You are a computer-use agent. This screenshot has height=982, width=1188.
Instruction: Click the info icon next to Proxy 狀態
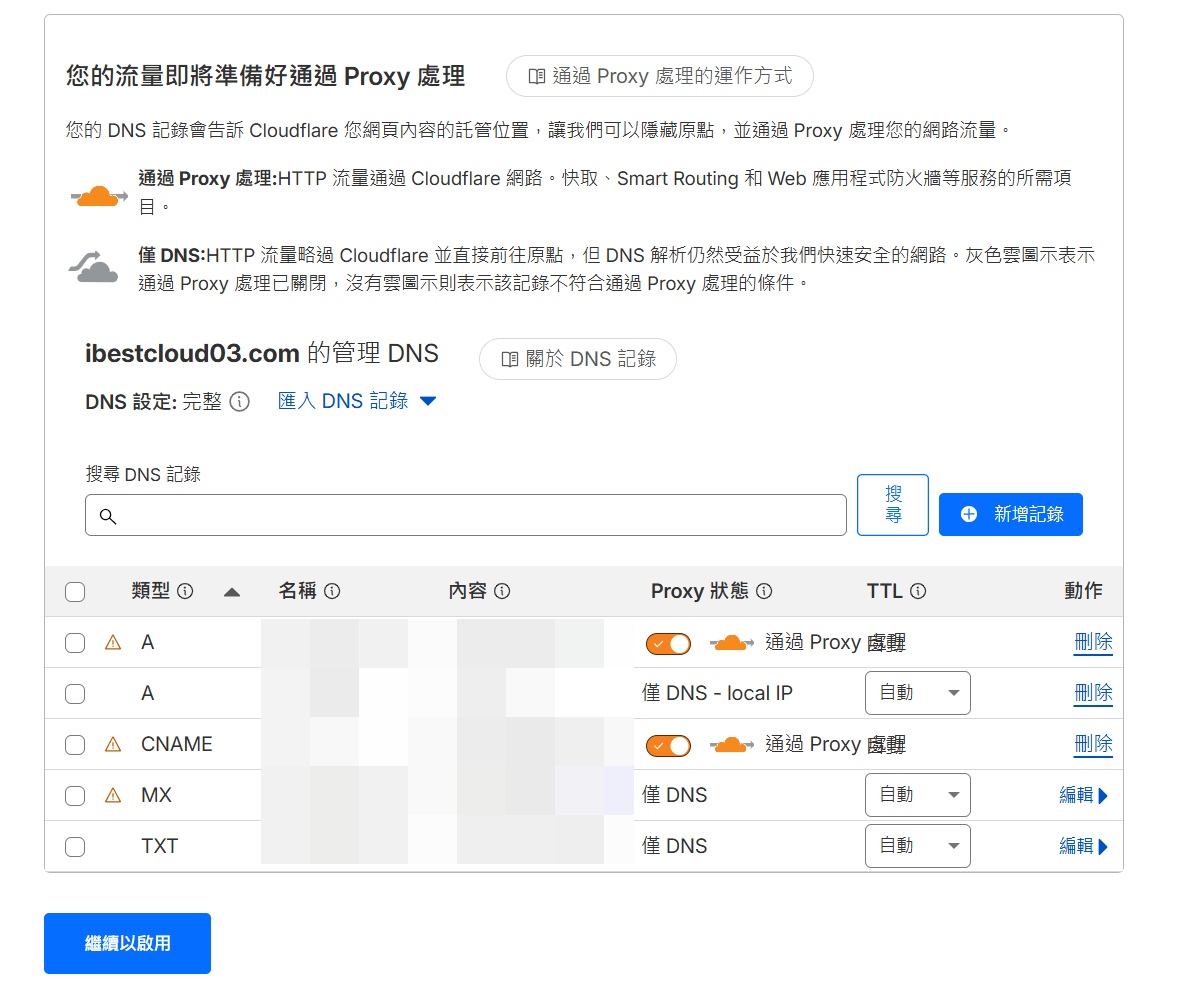tap(764, 591)
